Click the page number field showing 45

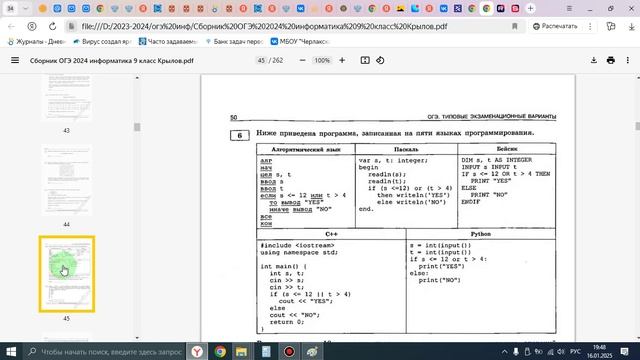261,60
